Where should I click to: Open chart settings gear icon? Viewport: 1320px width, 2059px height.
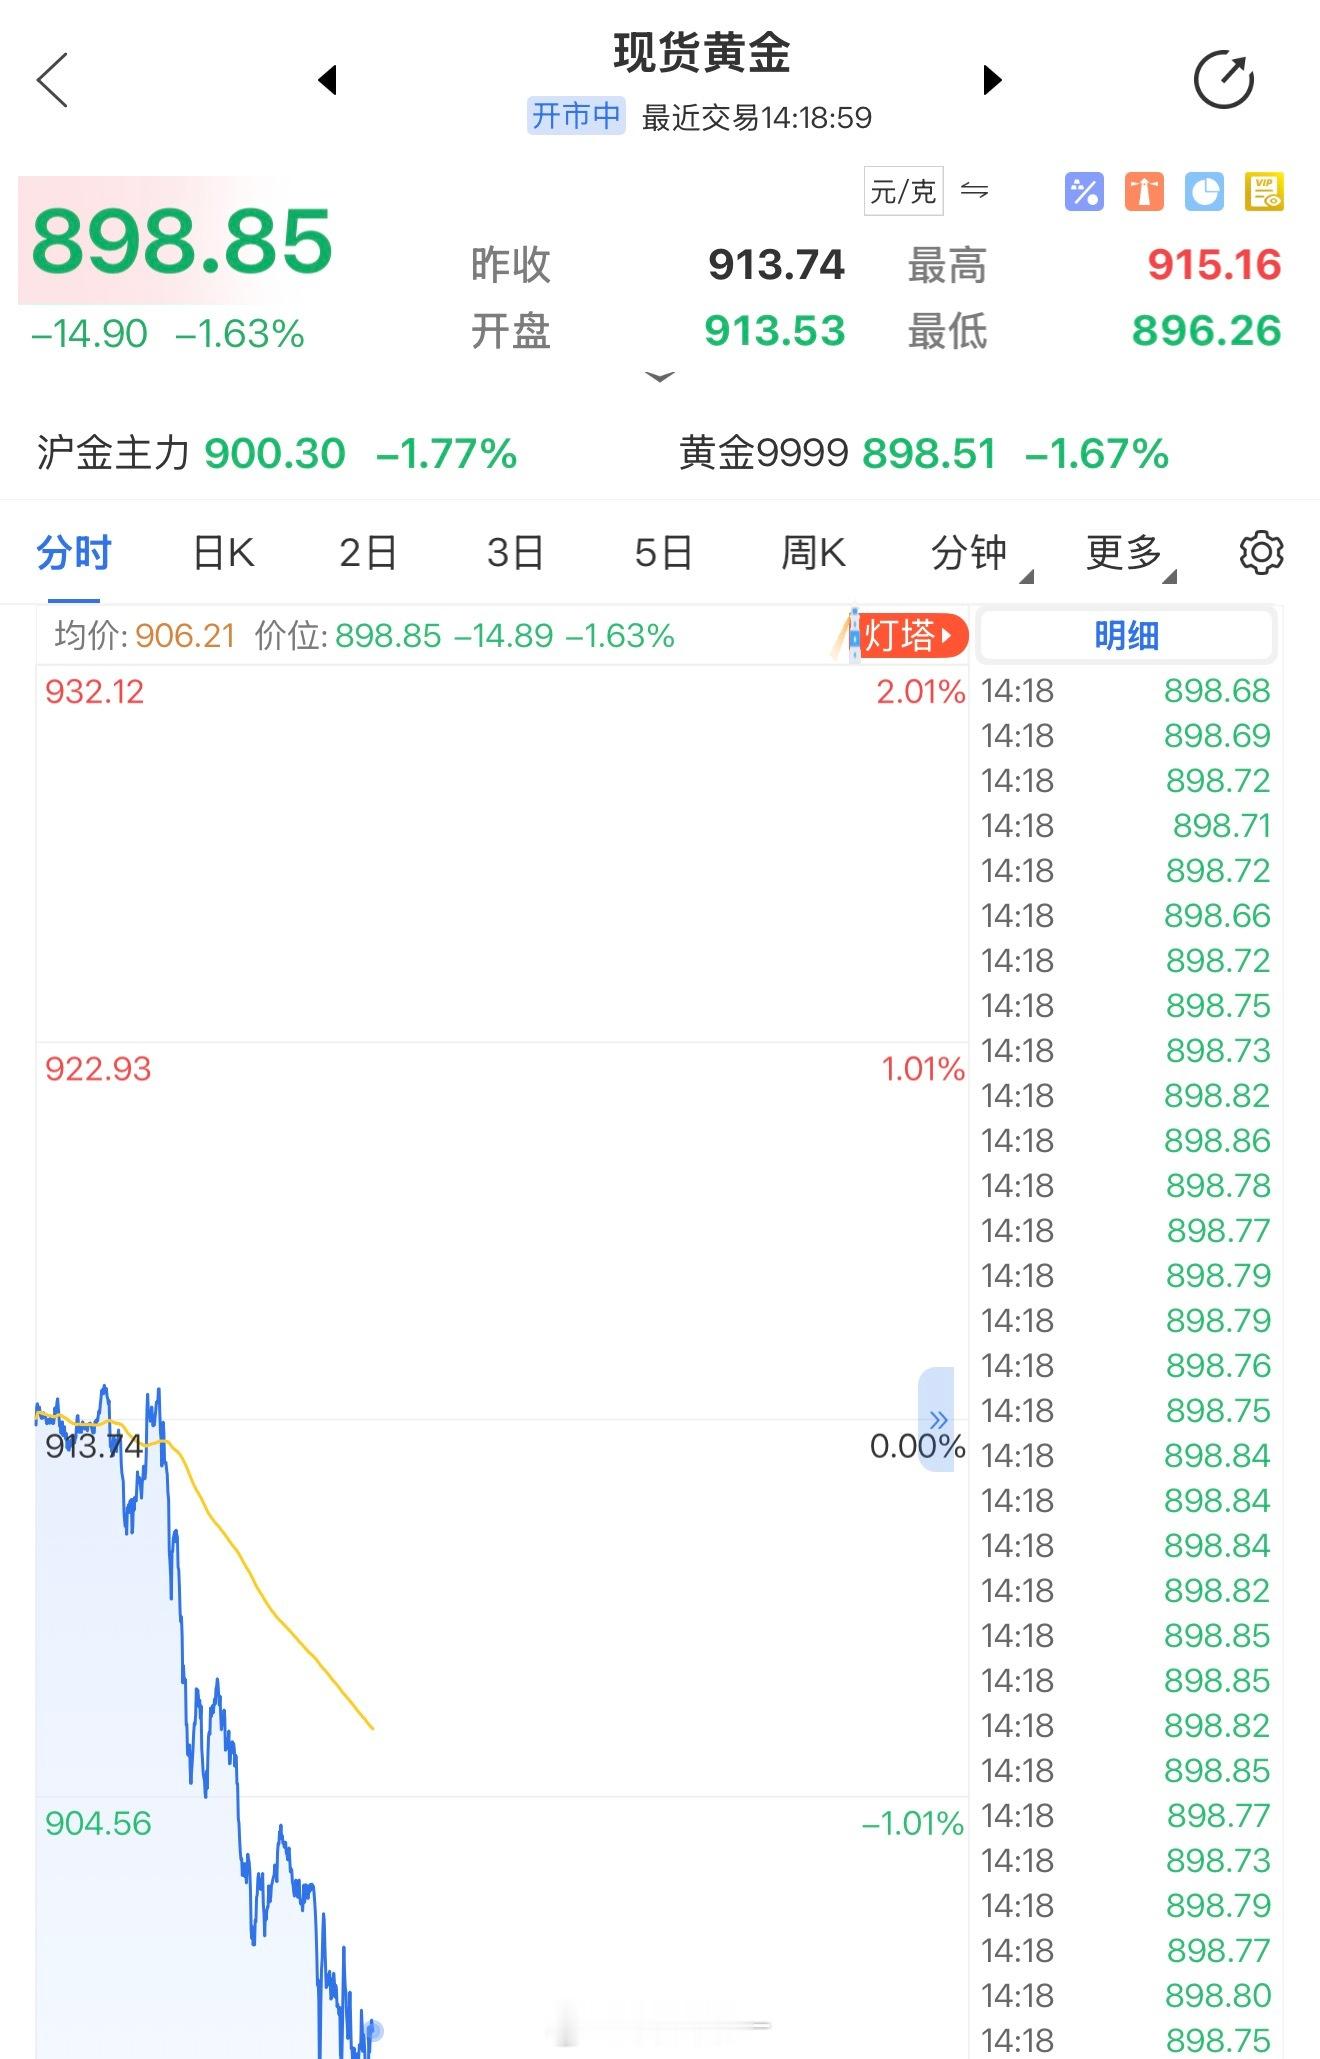(1261, 552)
